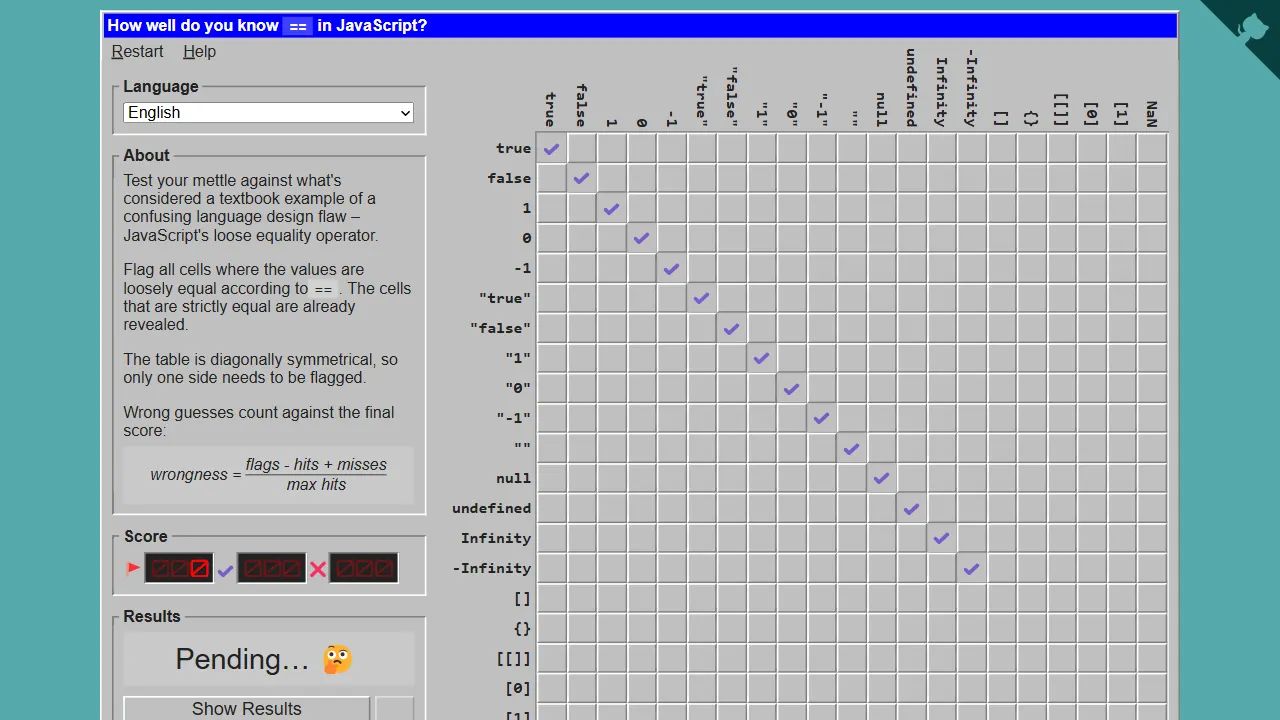Open the Help menu

(199, 52)
